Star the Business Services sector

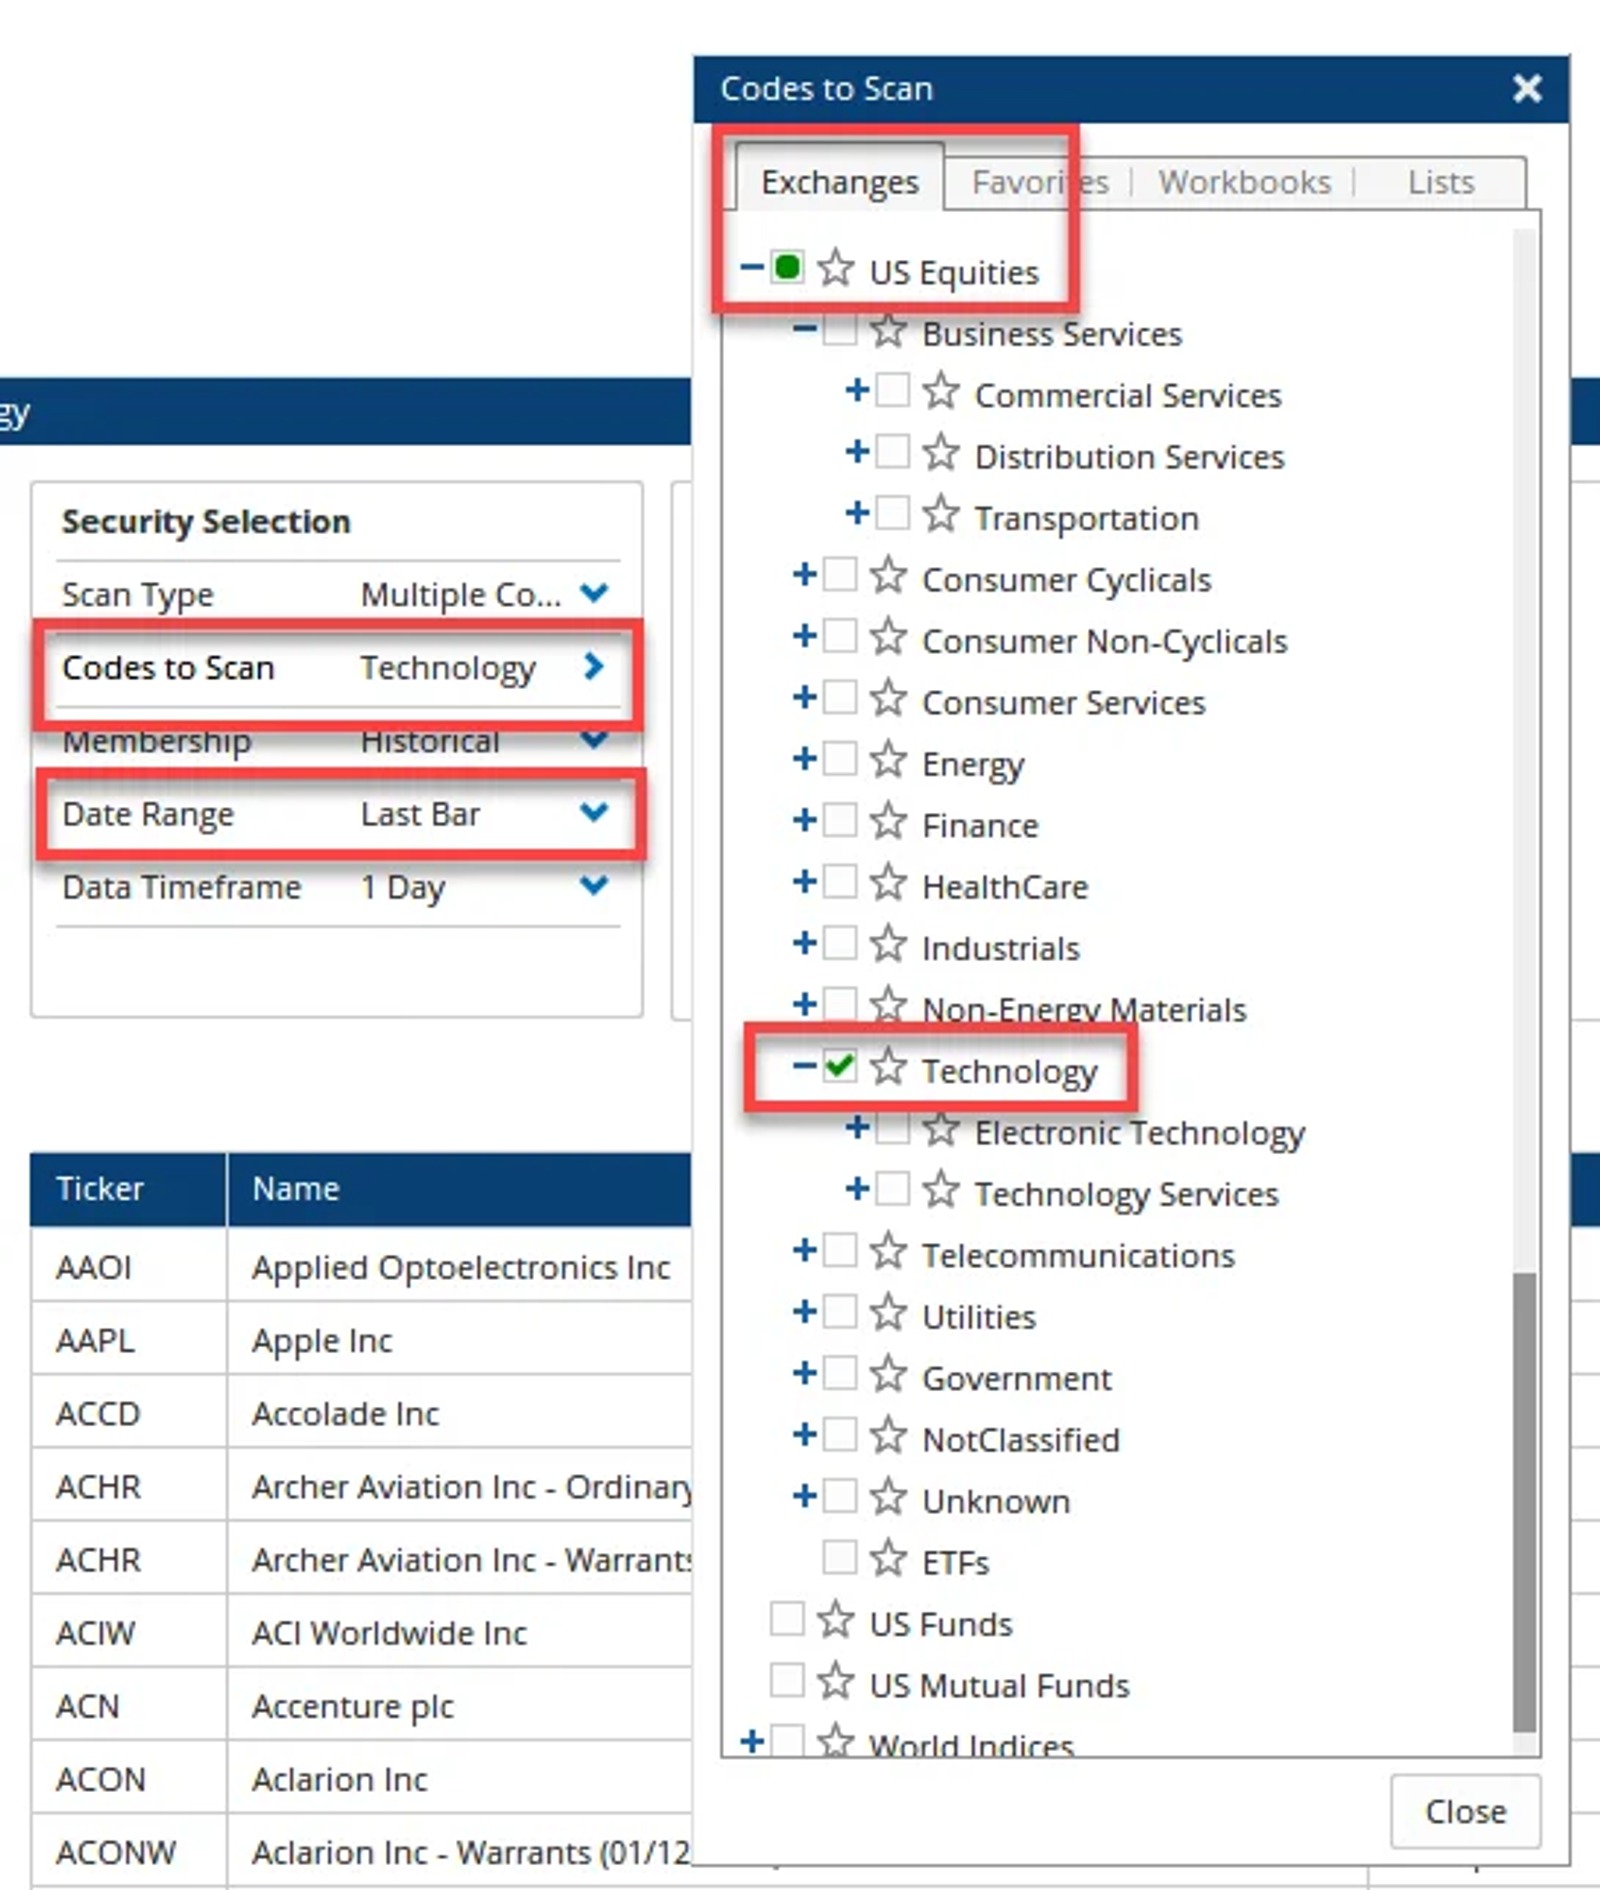[888, 330]
